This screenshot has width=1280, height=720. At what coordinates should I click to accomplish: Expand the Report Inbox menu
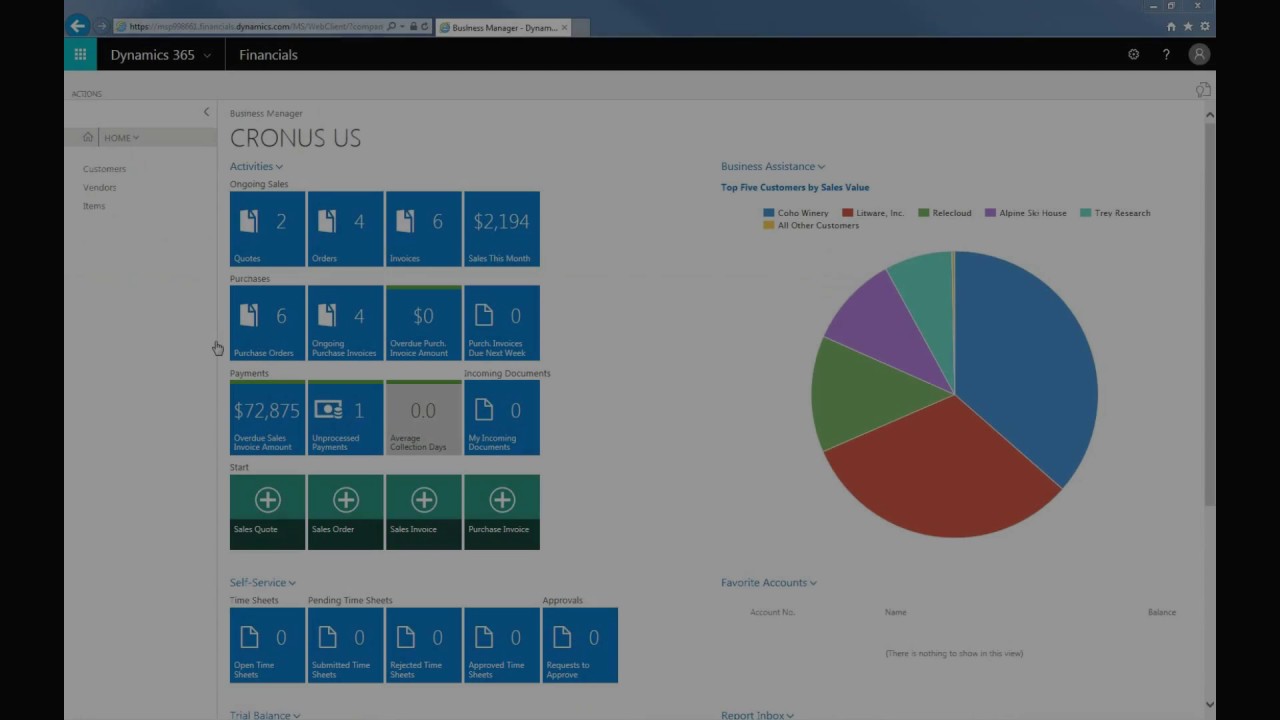point(790,715)
